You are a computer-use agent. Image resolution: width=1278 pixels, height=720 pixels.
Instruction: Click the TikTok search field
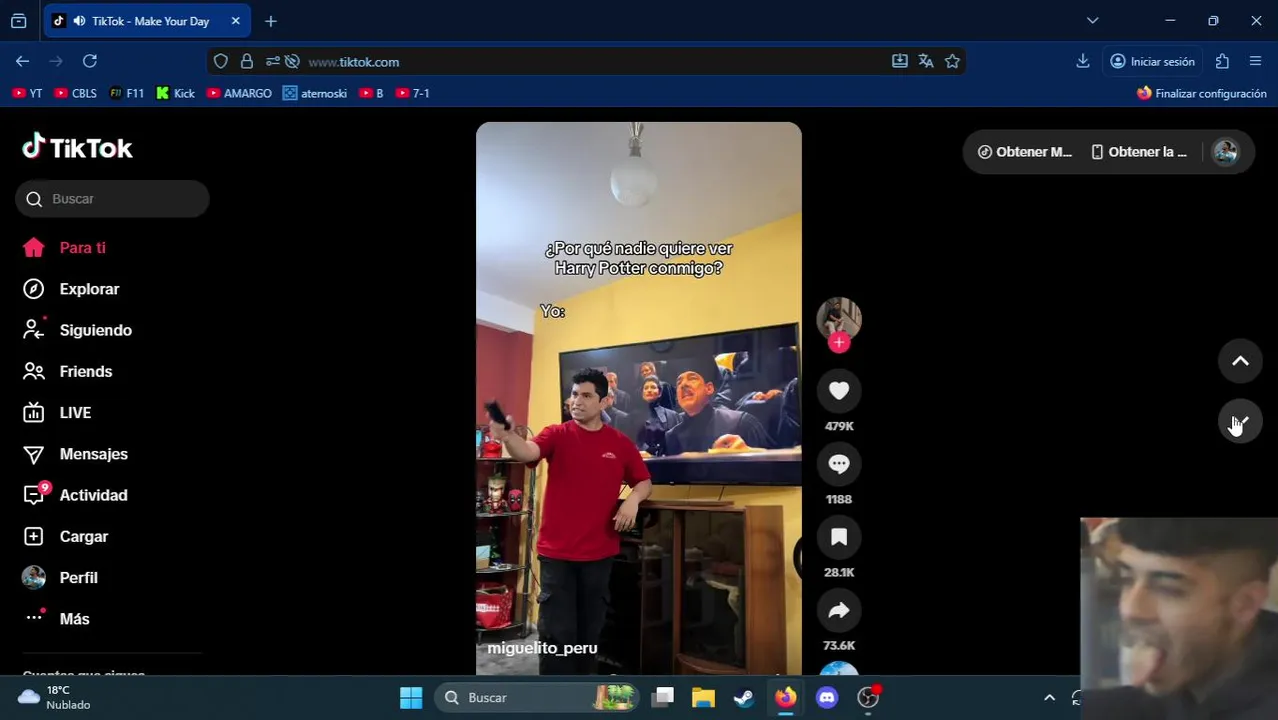click(112, 199)
